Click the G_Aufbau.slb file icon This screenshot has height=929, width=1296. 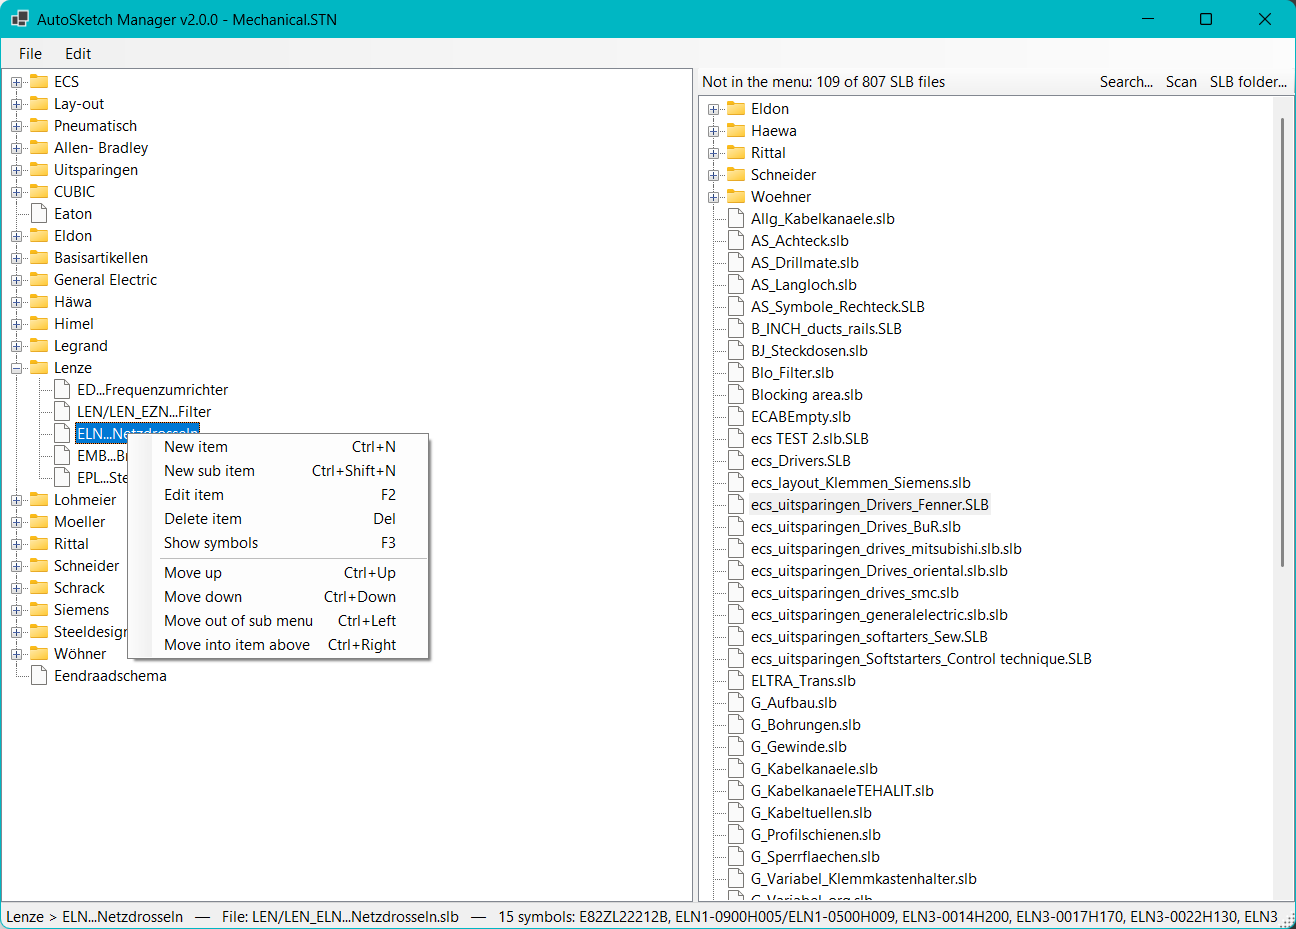[x=736, y=702]
